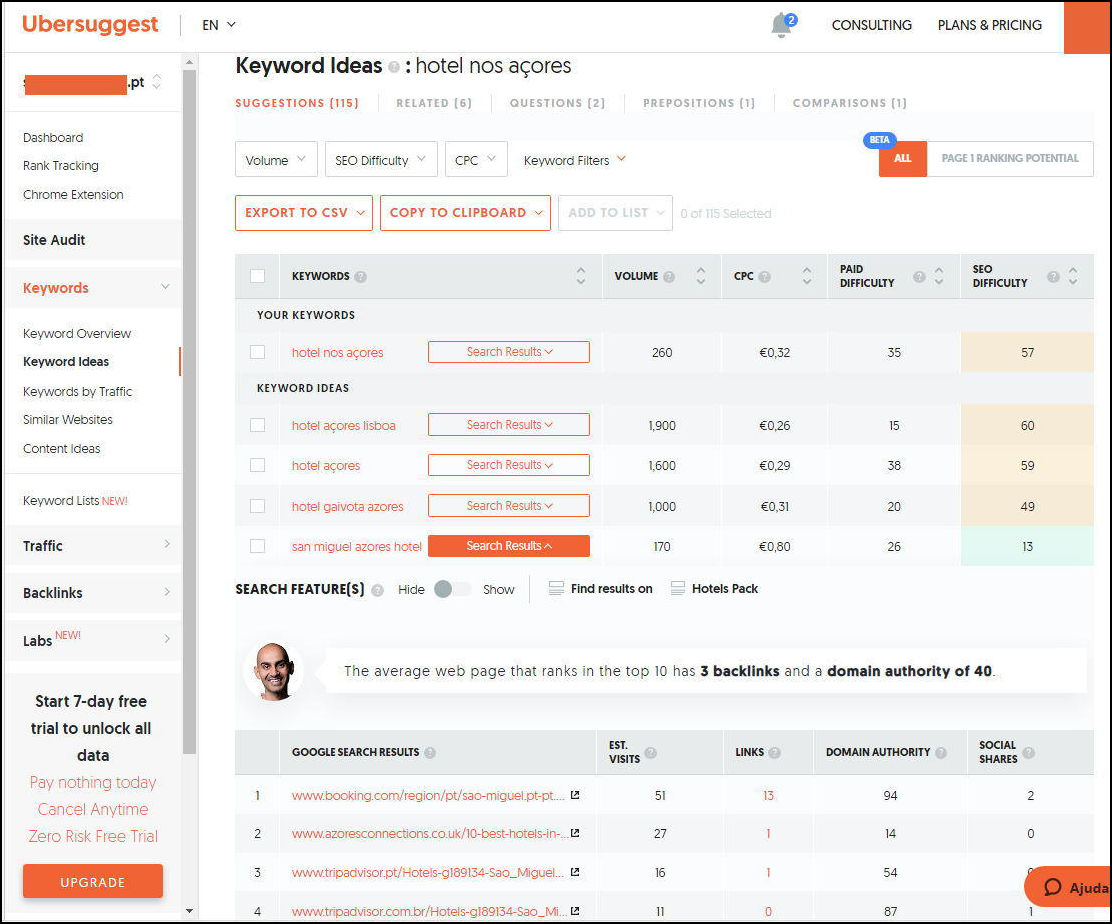This screenshot has height=924, width=1112.
Task: Click help icon beside LINKS header
Action: [774, 752]
